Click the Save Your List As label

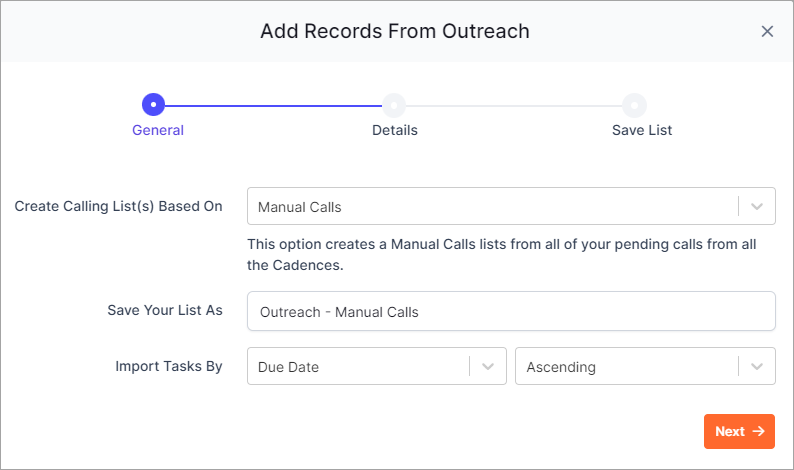(165, 310)
